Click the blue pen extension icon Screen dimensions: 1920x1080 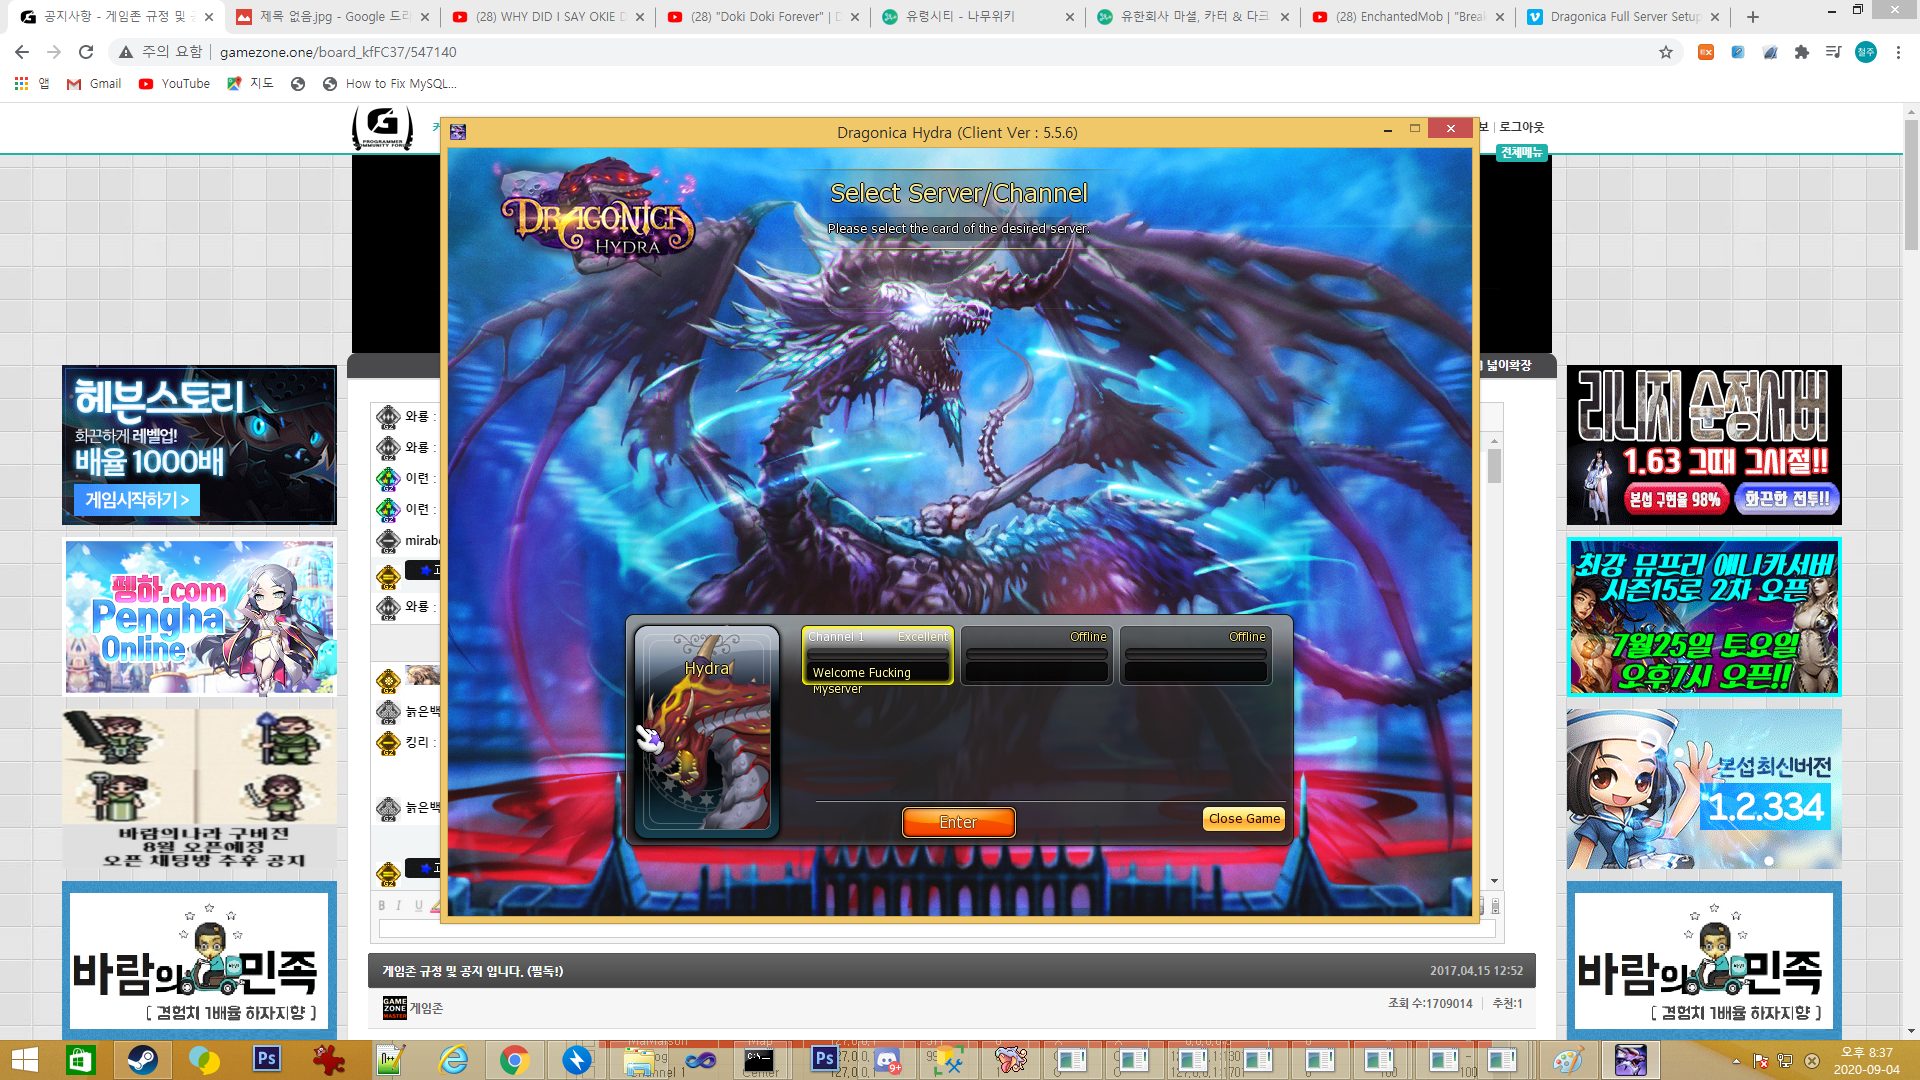coord(1738,52)
